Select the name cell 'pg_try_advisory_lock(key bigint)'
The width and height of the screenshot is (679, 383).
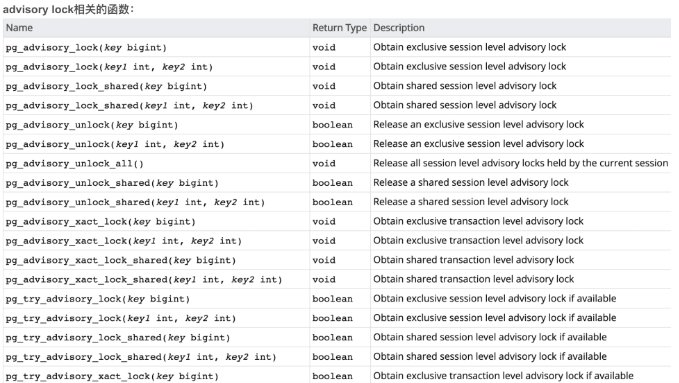[97, 299]
